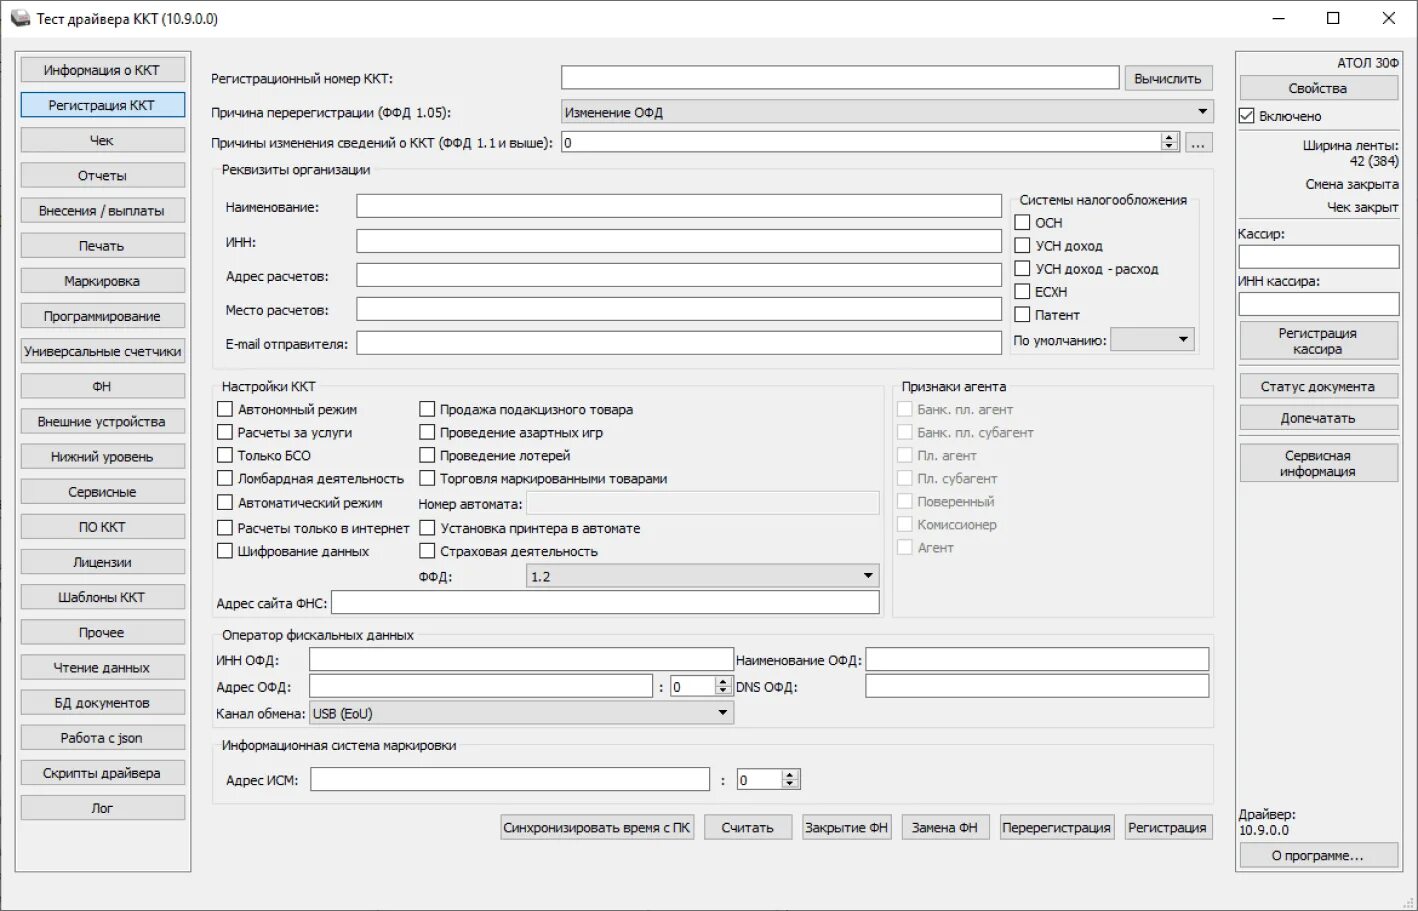
Task: Click the Допечатать button
Action: (1318, 418)
